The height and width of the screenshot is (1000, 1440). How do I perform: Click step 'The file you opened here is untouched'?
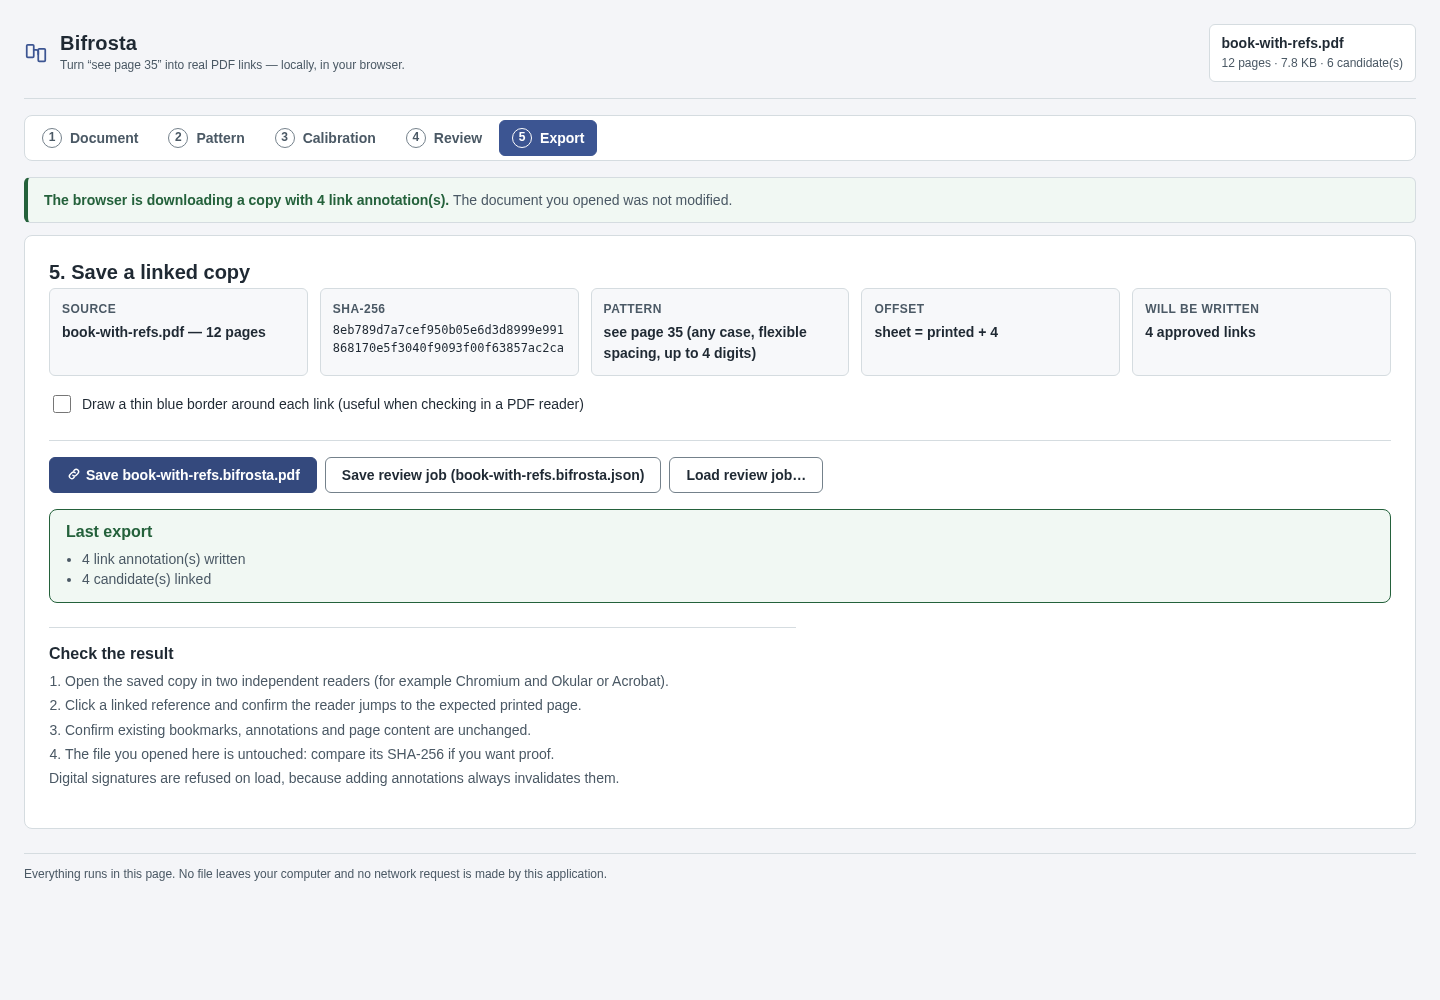(x=309, y=754)
